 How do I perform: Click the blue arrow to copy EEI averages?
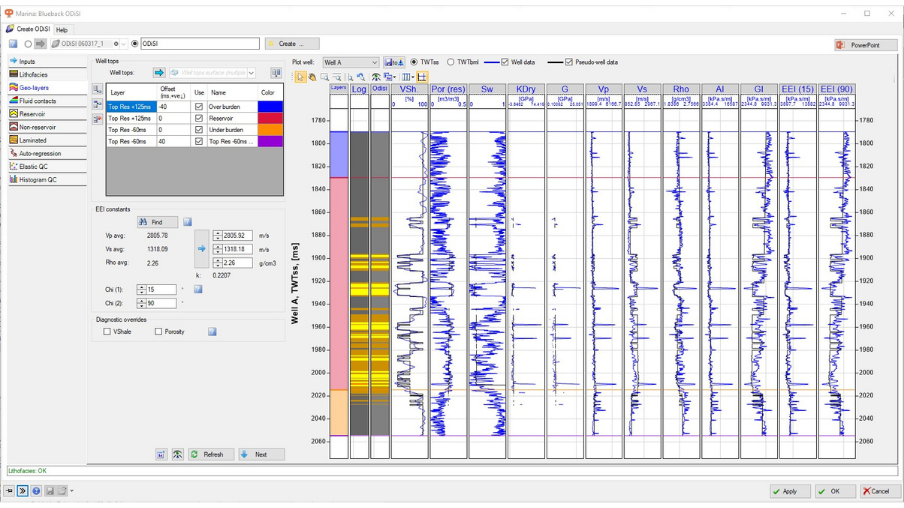tap(201, 248)
